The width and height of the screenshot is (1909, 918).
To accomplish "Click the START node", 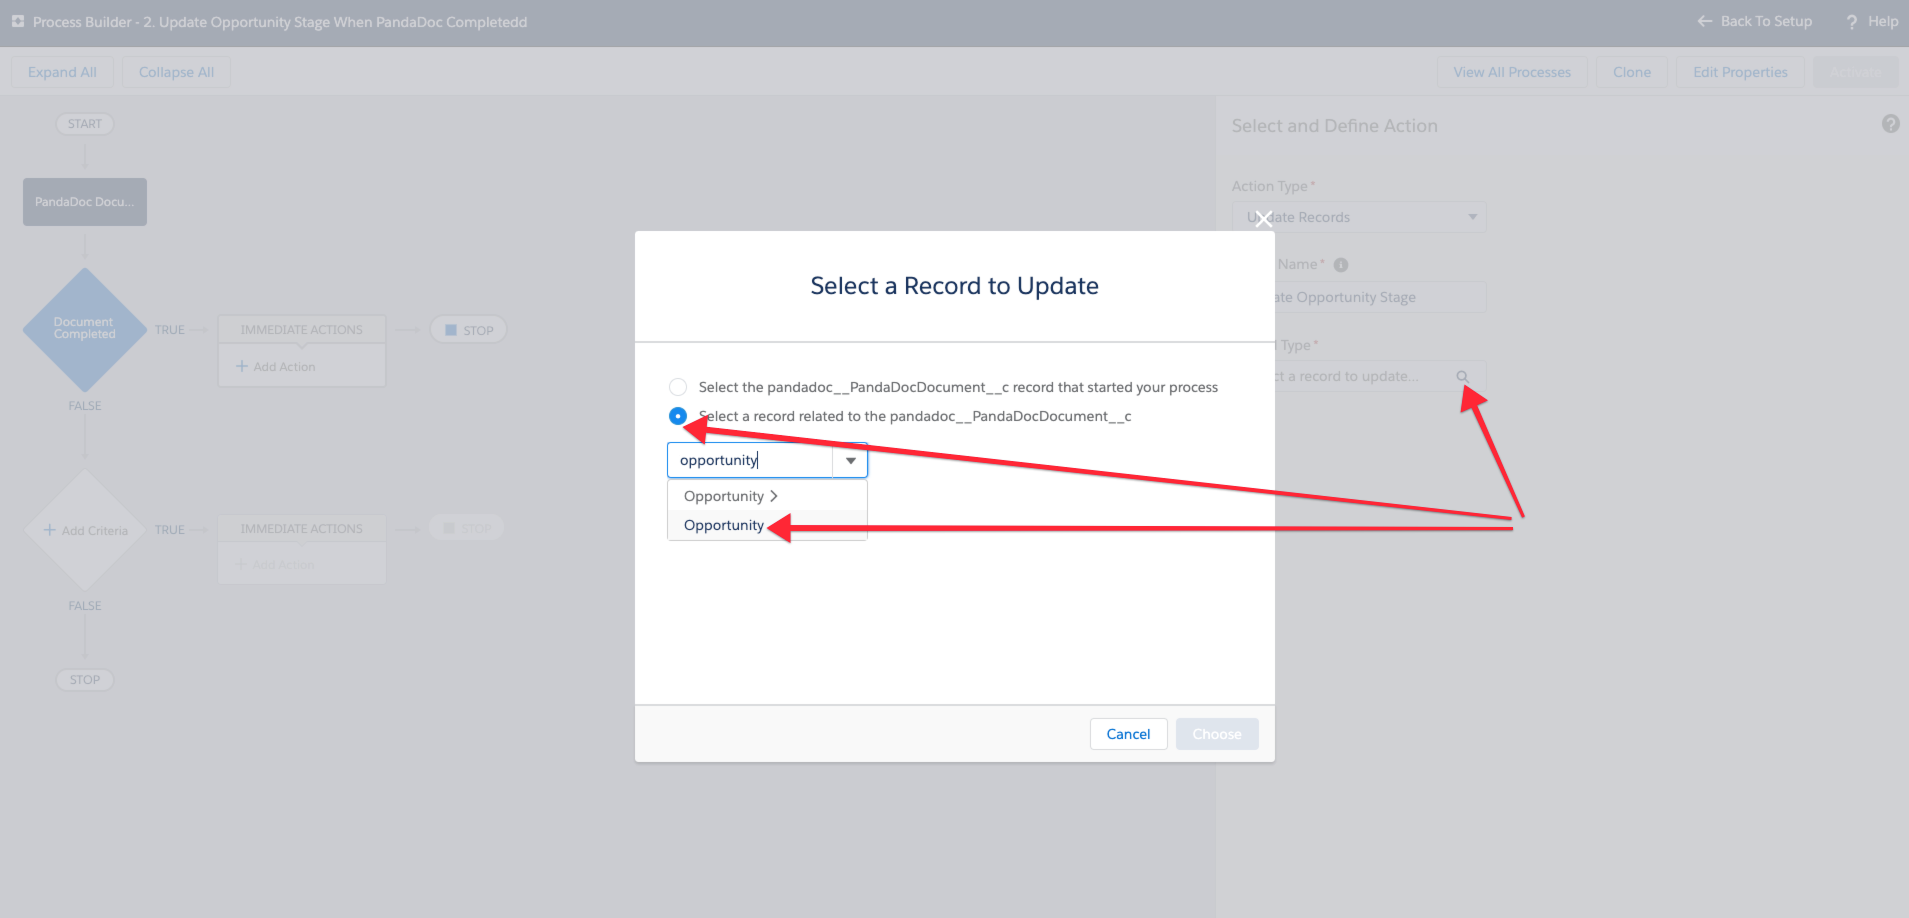I will (x=85, y=124).
